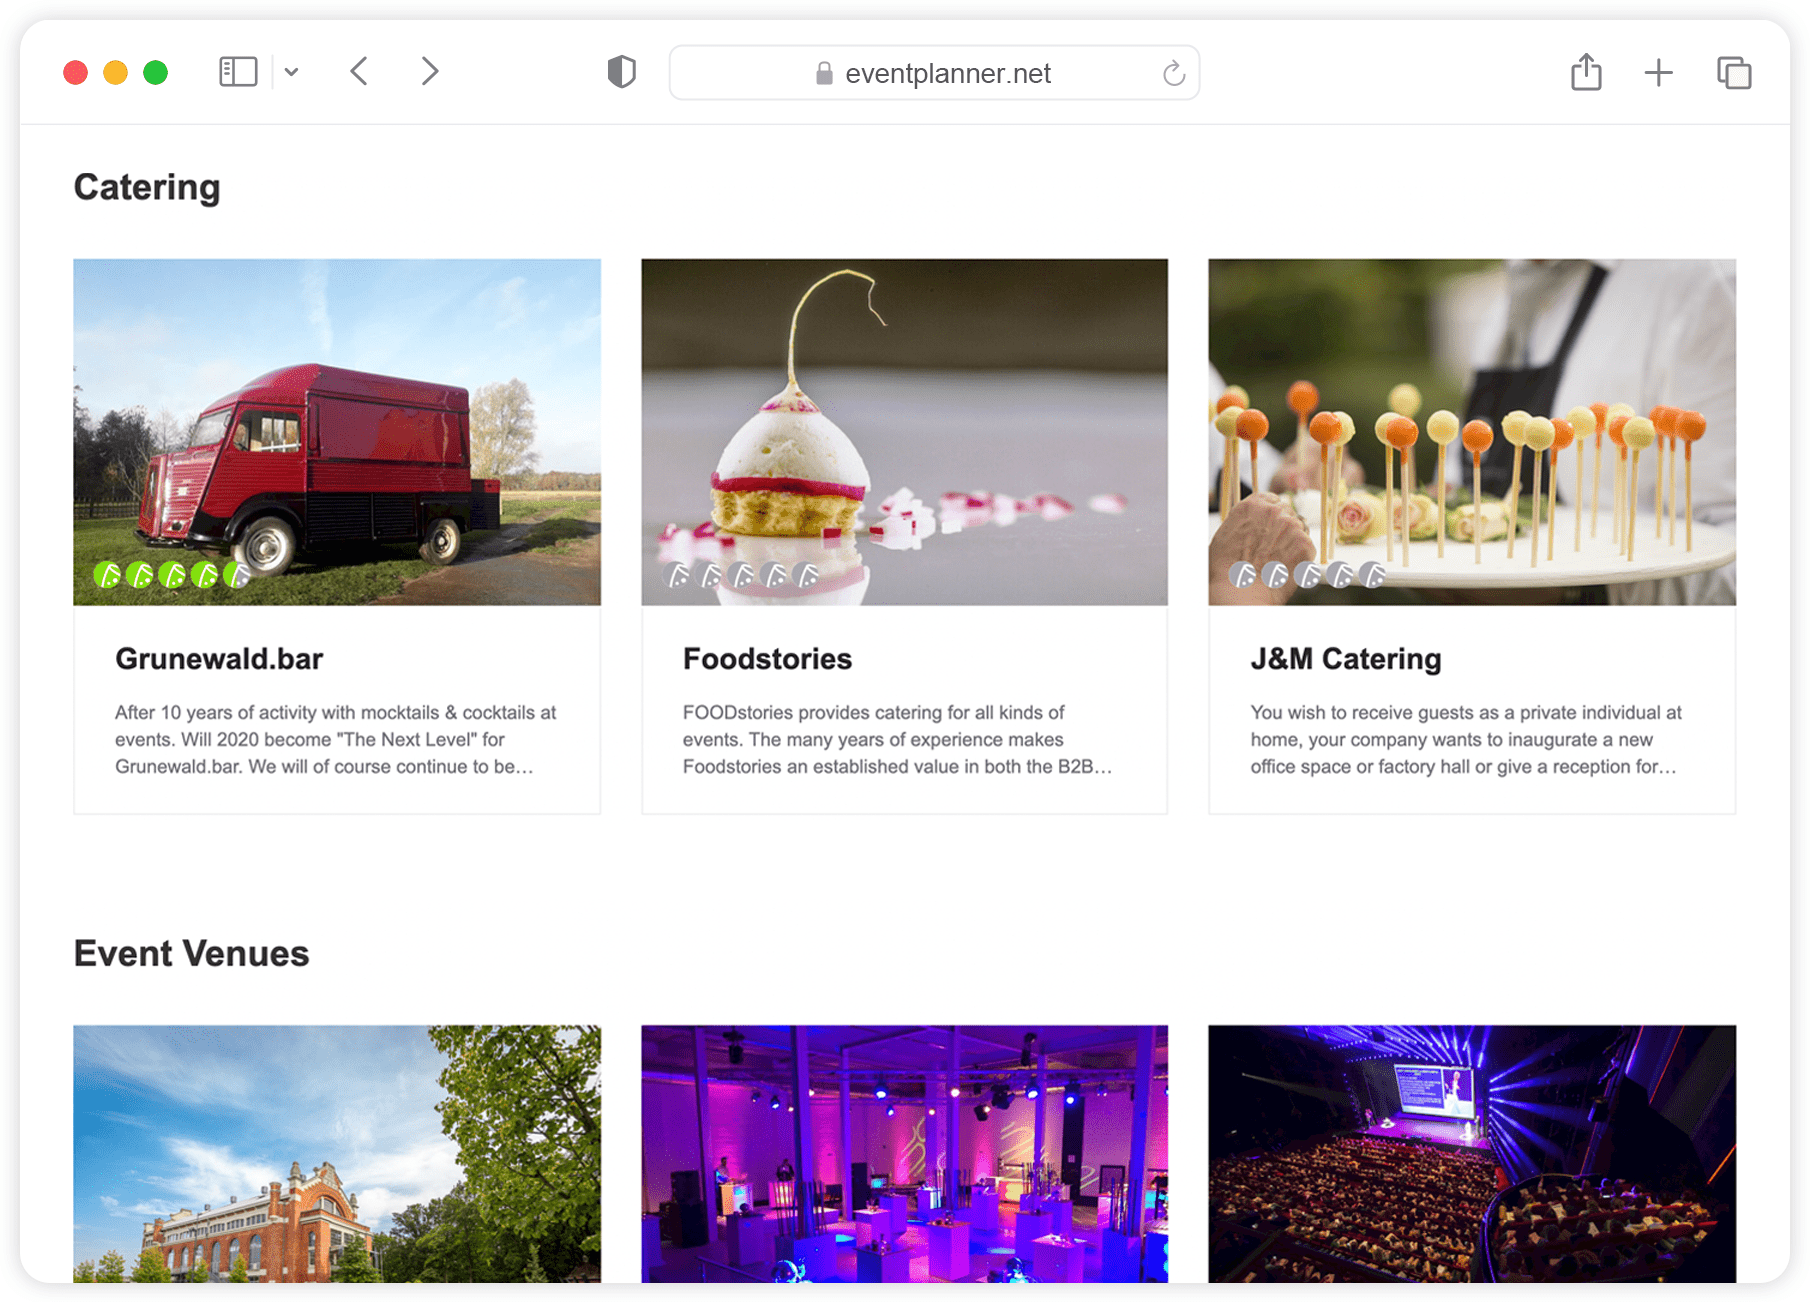The width and height of the screenshot is (1810, 1302).
Task: Click the concert hall venue photo
Action: coord(1471,1150)
